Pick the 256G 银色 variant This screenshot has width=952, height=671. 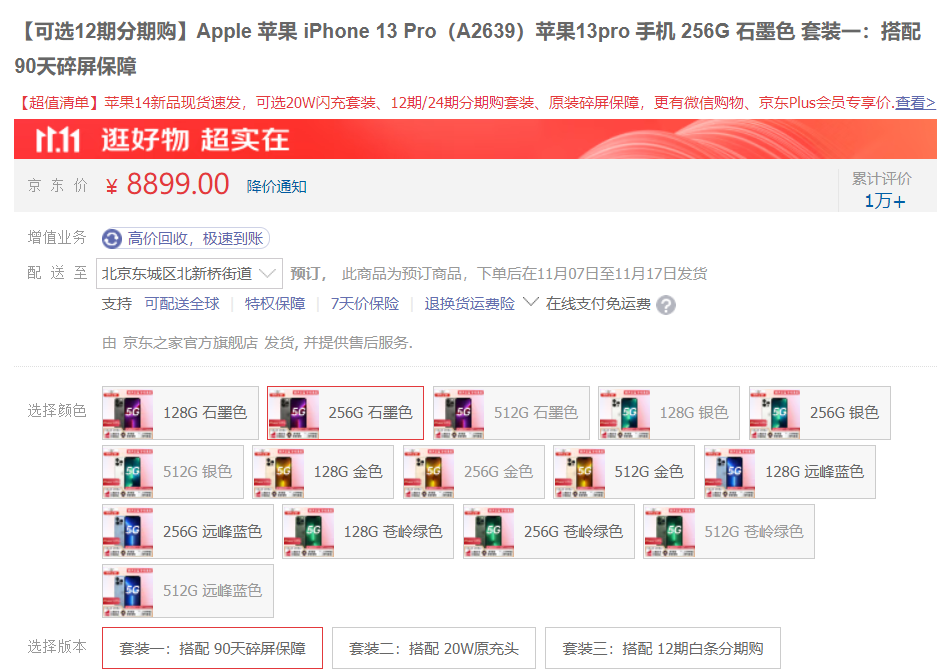click(x=820, y=413)
